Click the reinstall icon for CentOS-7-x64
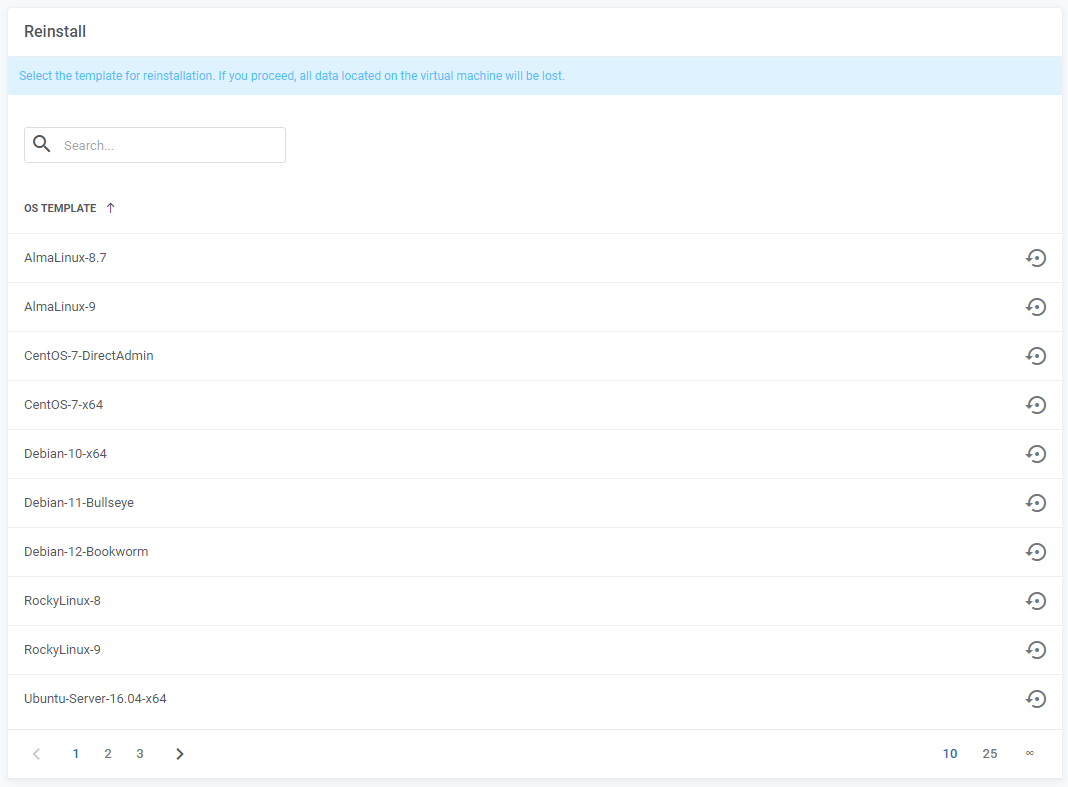The width and height of the screenshot is (1068, 787). point(1036,404)
